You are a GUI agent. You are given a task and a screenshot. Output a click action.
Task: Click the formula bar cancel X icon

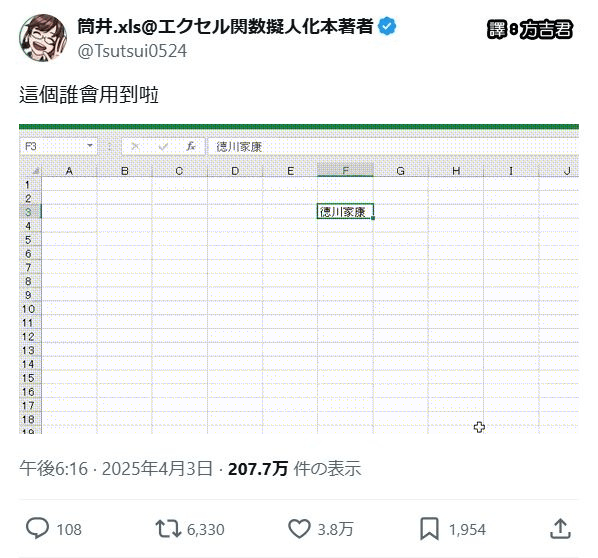135,146
